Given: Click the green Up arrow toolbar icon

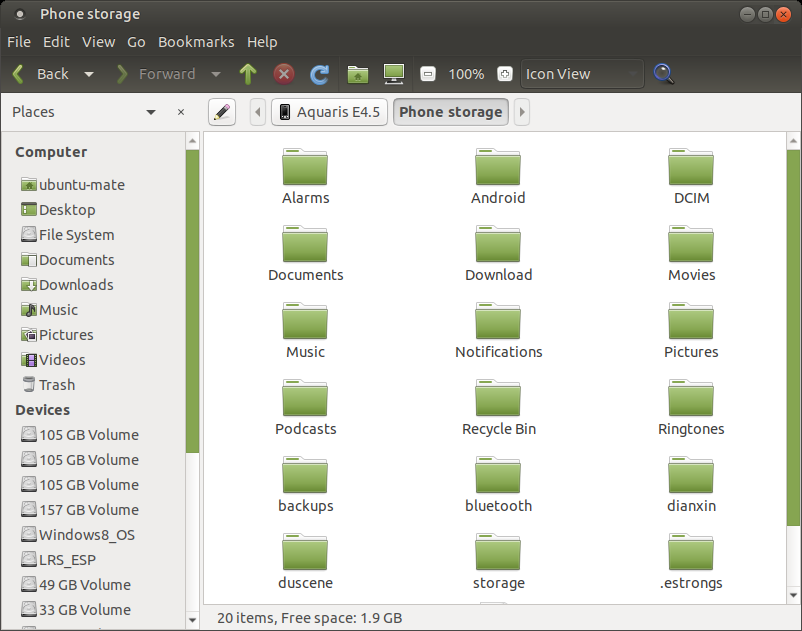Looking at the screenshot, I should 248,74.
